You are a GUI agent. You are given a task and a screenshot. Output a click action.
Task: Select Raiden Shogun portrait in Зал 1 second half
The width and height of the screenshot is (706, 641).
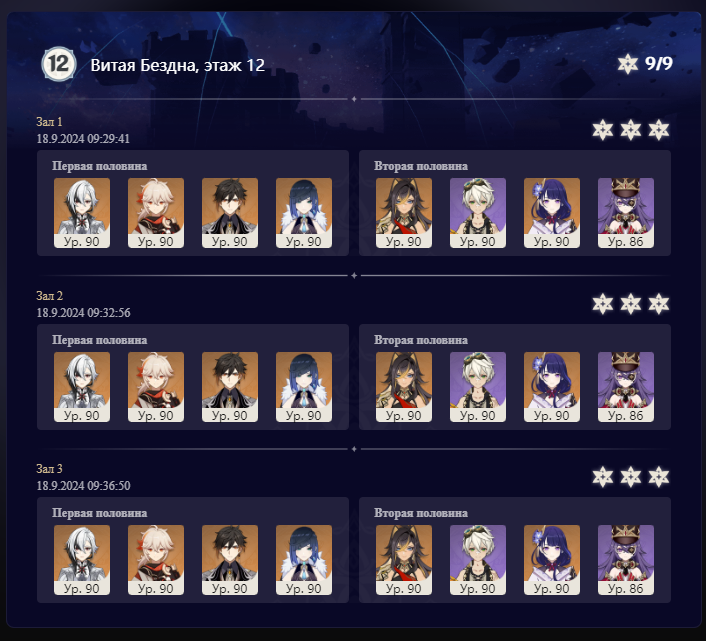[552, 213]
